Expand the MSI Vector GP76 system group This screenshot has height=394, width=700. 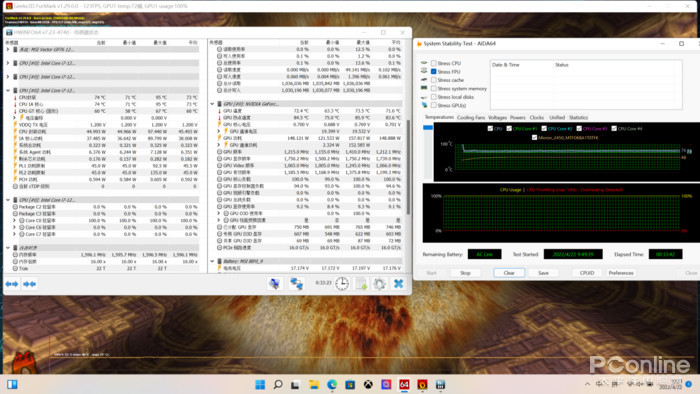(8, 50)
